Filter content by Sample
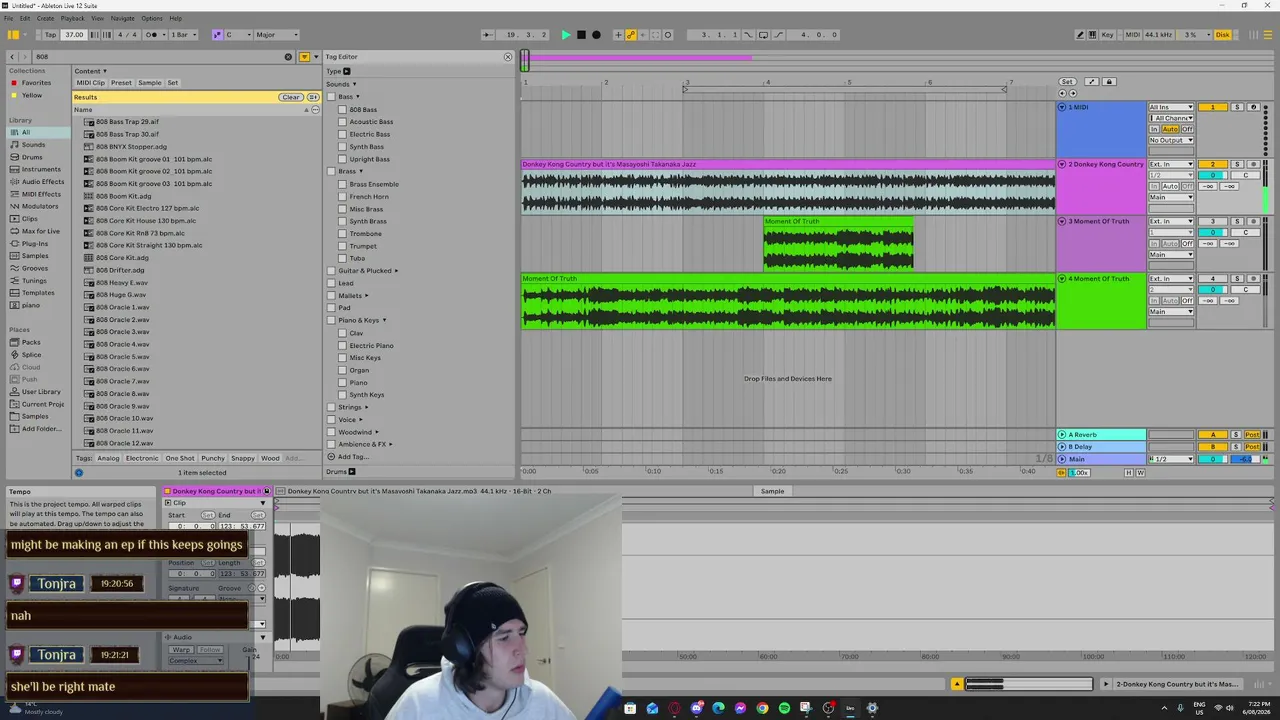 pyautogui.click(x=150, y=83)
